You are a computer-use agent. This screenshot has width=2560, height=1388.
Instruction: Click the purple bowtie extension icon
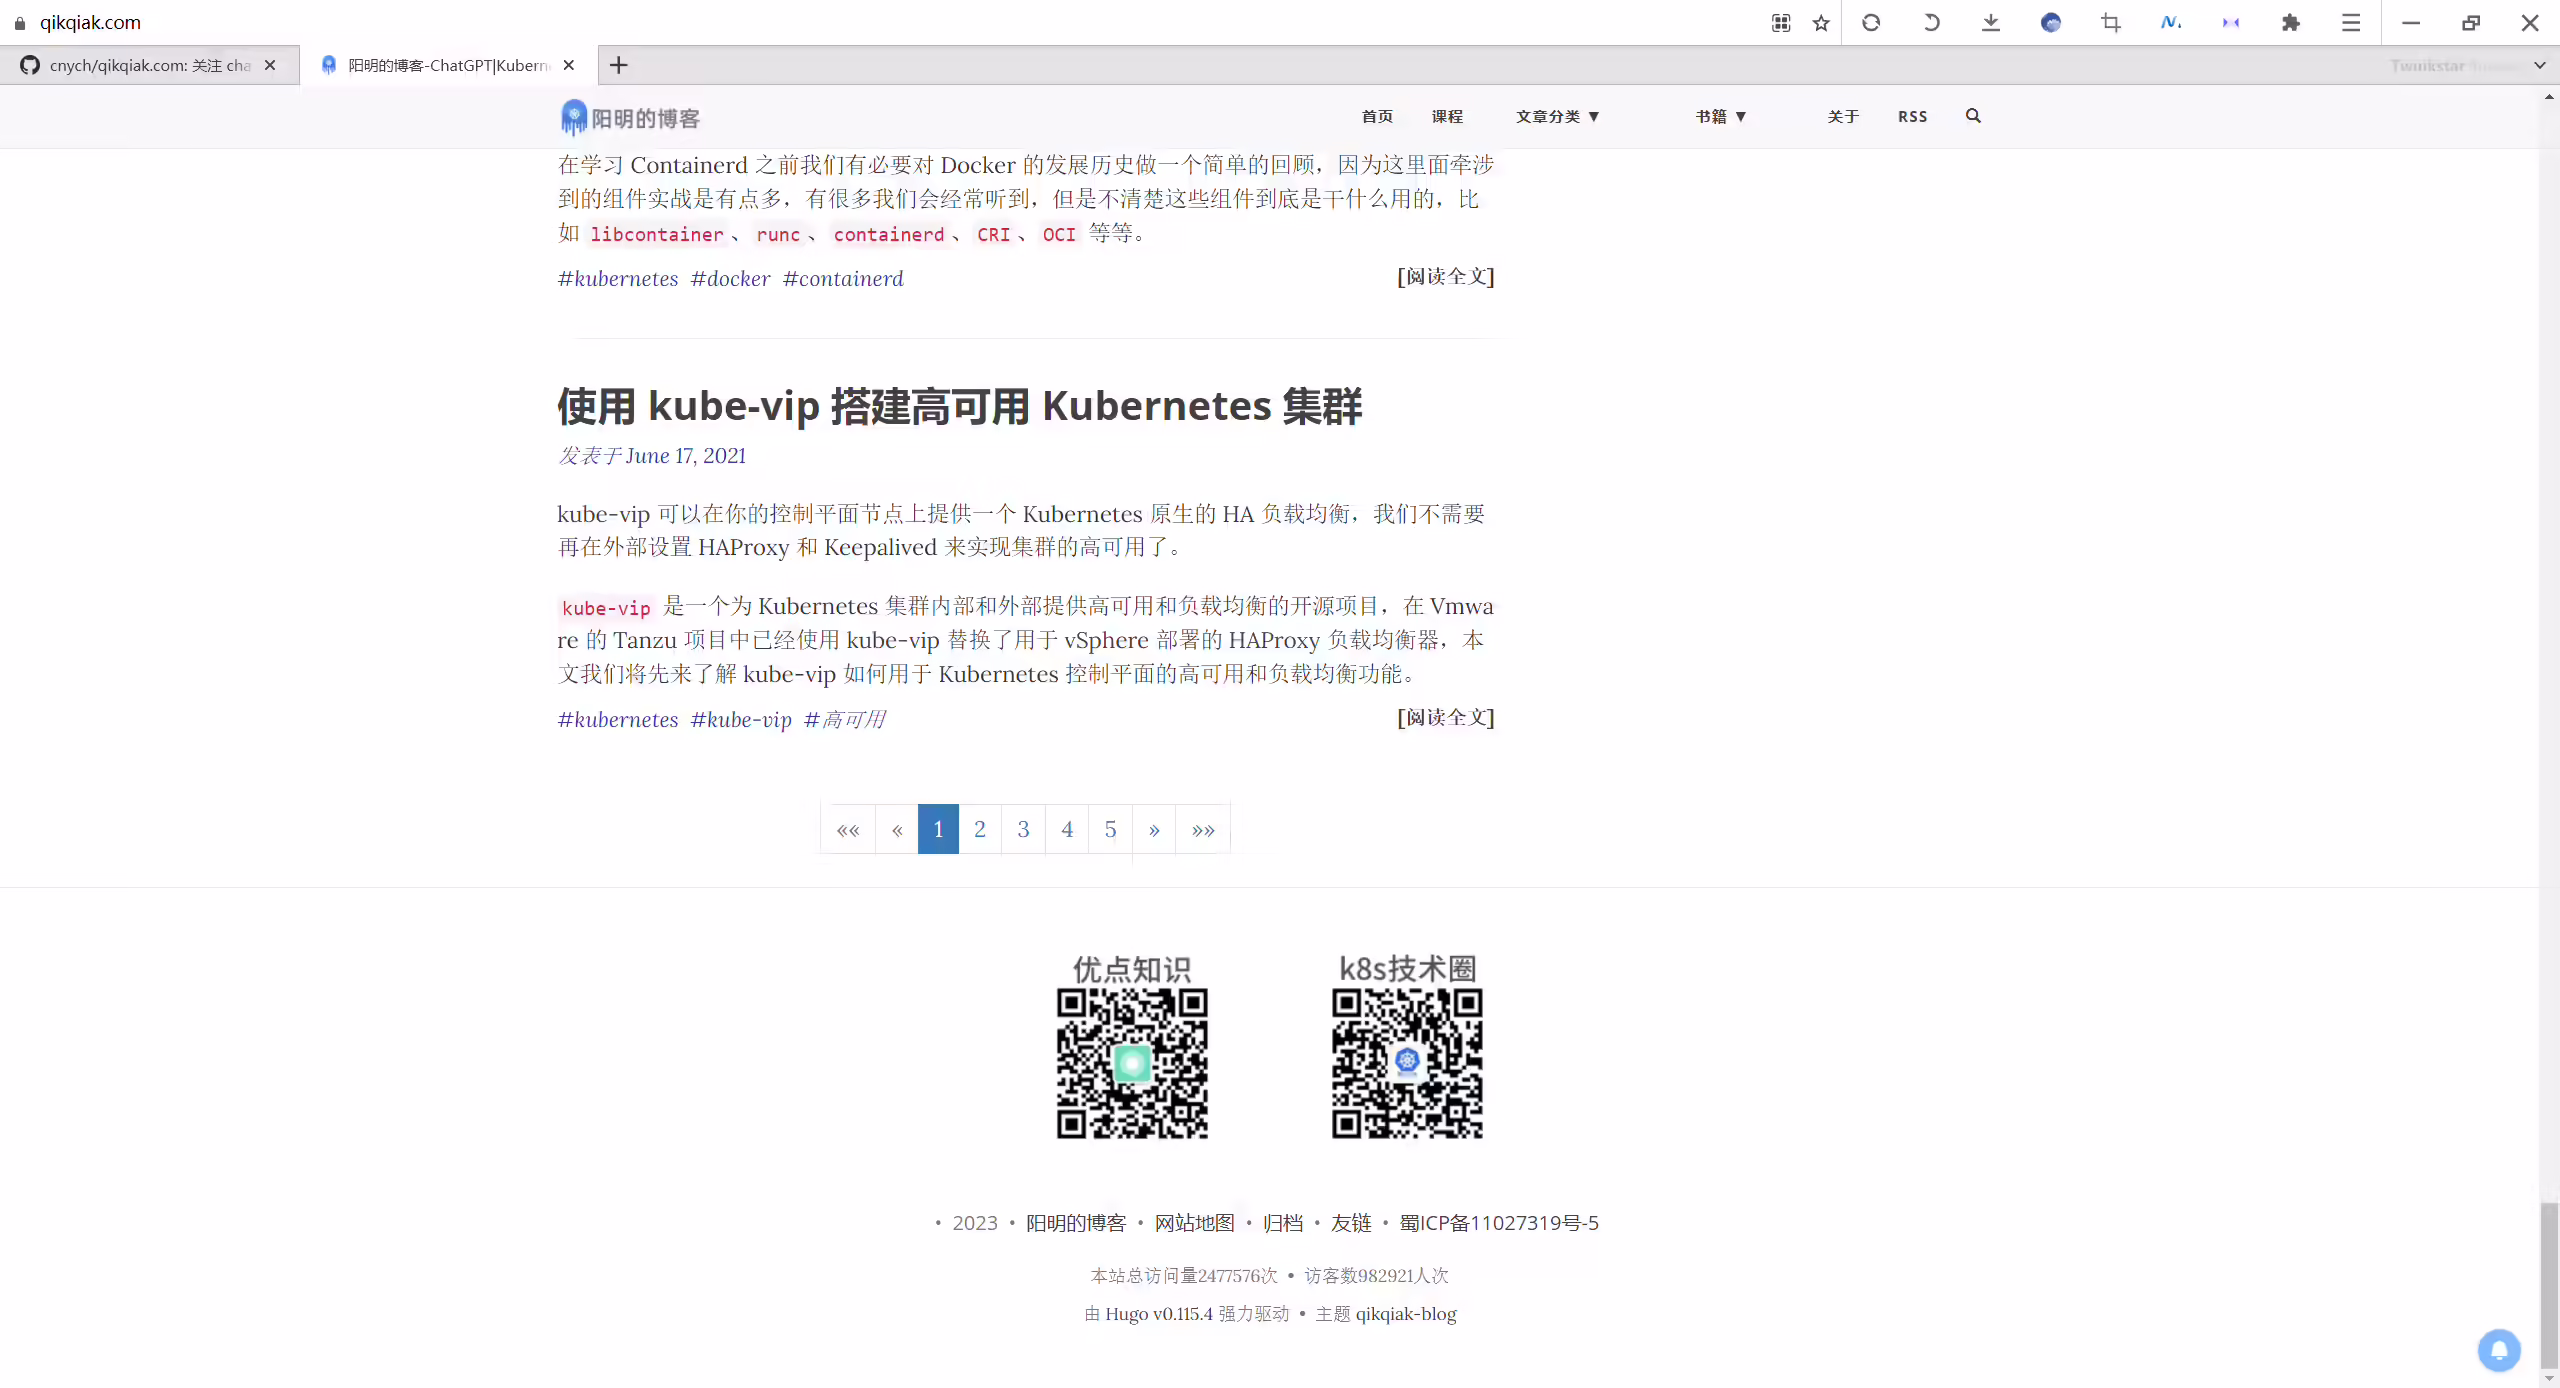pyautogui.click(x=2231, y=23)
